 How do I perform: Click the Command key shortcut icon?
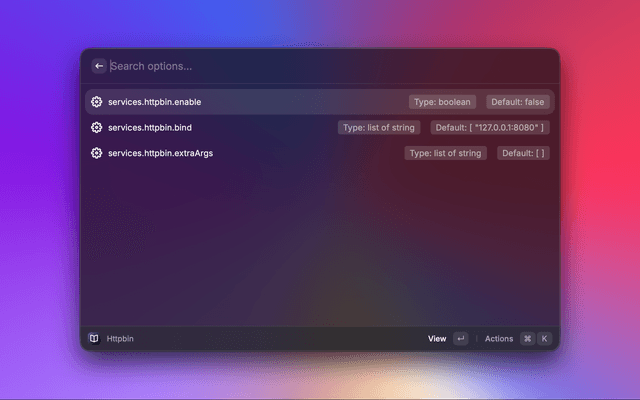(527, 339)
